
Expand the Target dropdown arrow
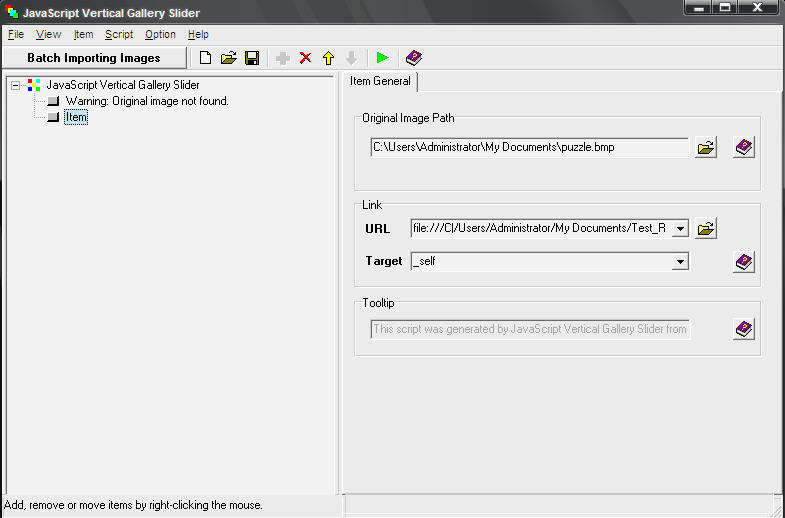(680, 261)
